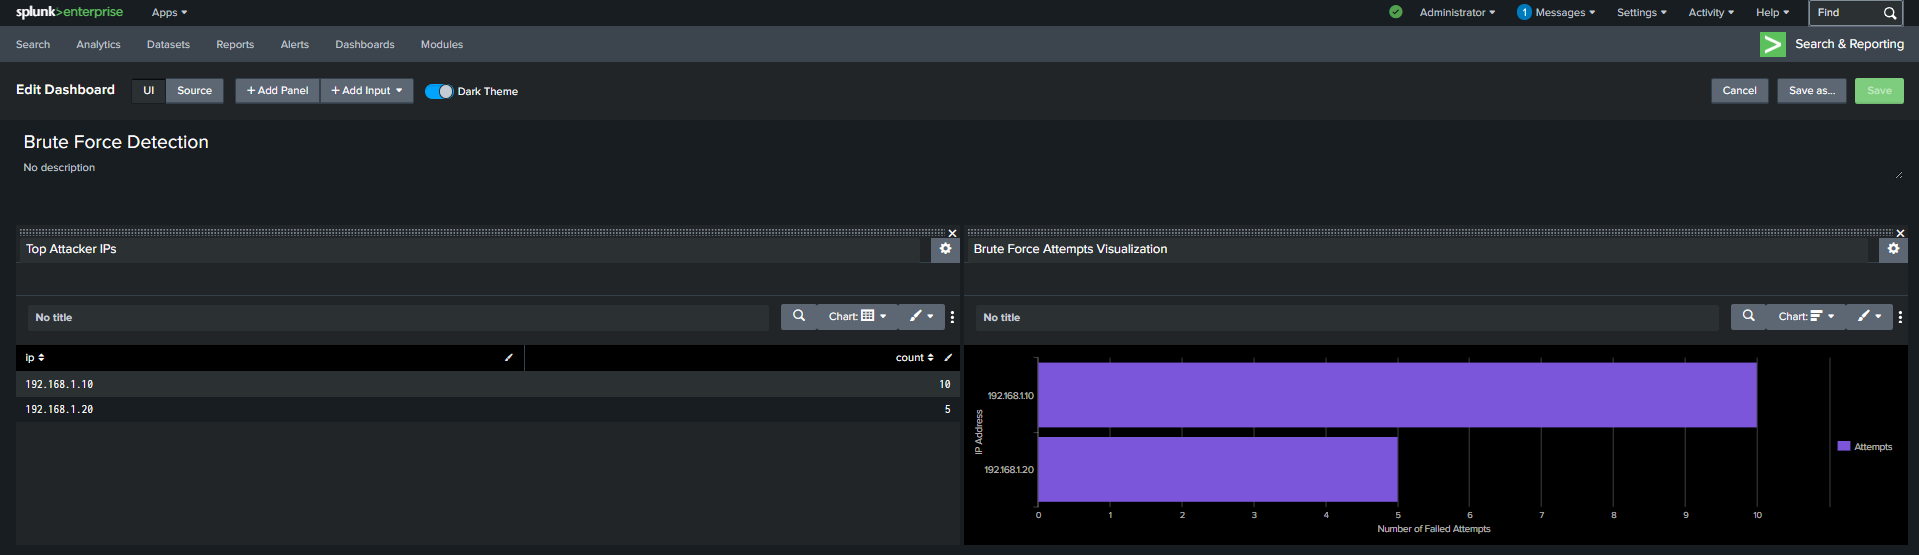Go to the Modules tab

point(442,45)
